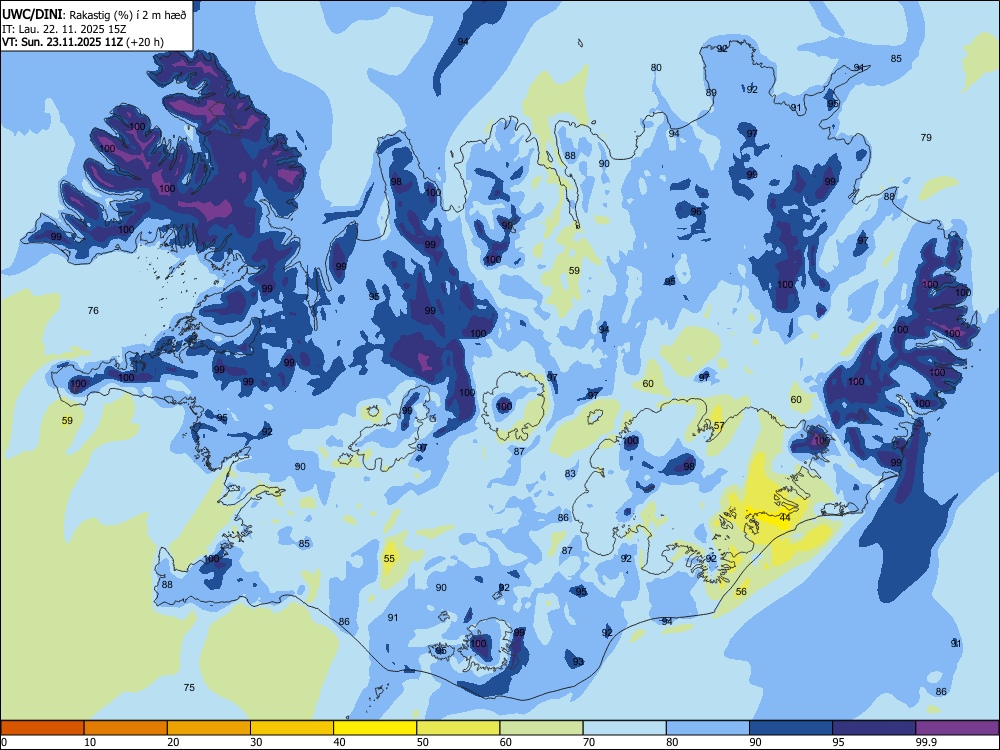
Task: Click the legend tick label 70
Action: point(589,742)
